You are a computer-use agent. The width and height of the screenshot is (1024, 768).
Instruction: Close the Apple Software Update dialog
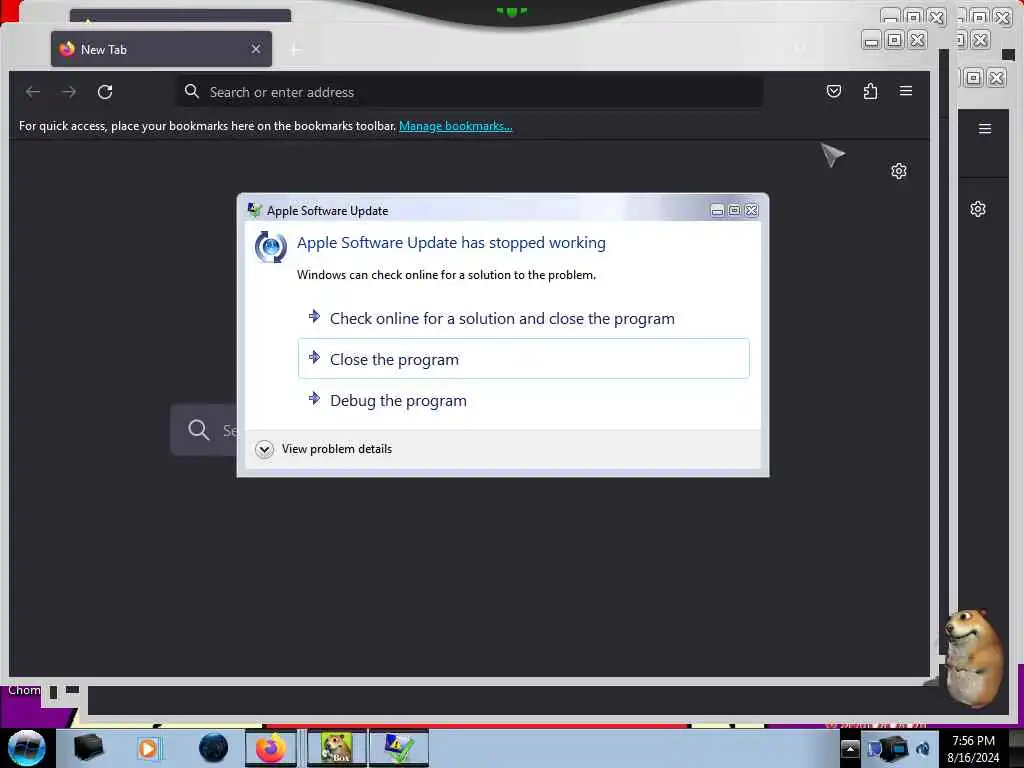752,210
